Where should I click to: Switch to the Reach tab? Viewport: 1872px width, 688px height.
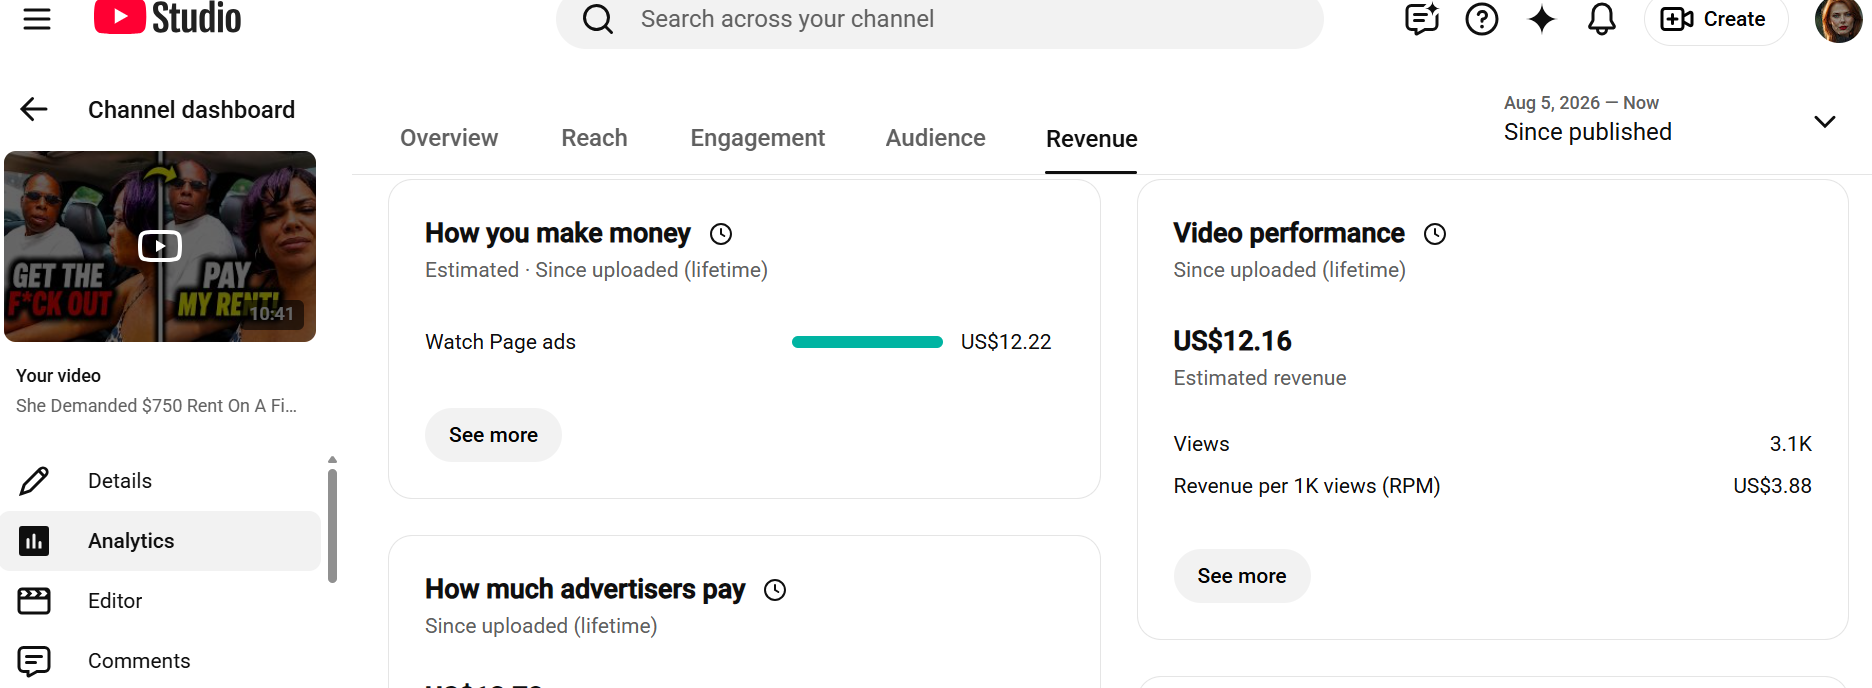(594, 138)
